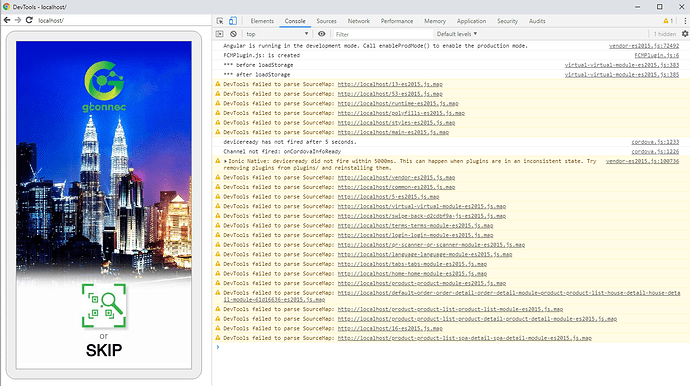Open the cordova.js:1233 source link
This screenshot has width=690, height=386.
click(x=655, y=142)
